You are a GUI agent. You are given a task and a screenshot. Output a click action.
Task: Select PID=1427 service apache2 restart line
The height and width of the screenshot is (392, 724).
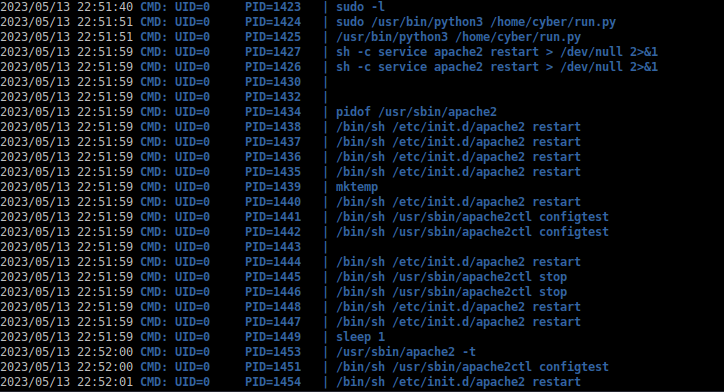(497, 52)
